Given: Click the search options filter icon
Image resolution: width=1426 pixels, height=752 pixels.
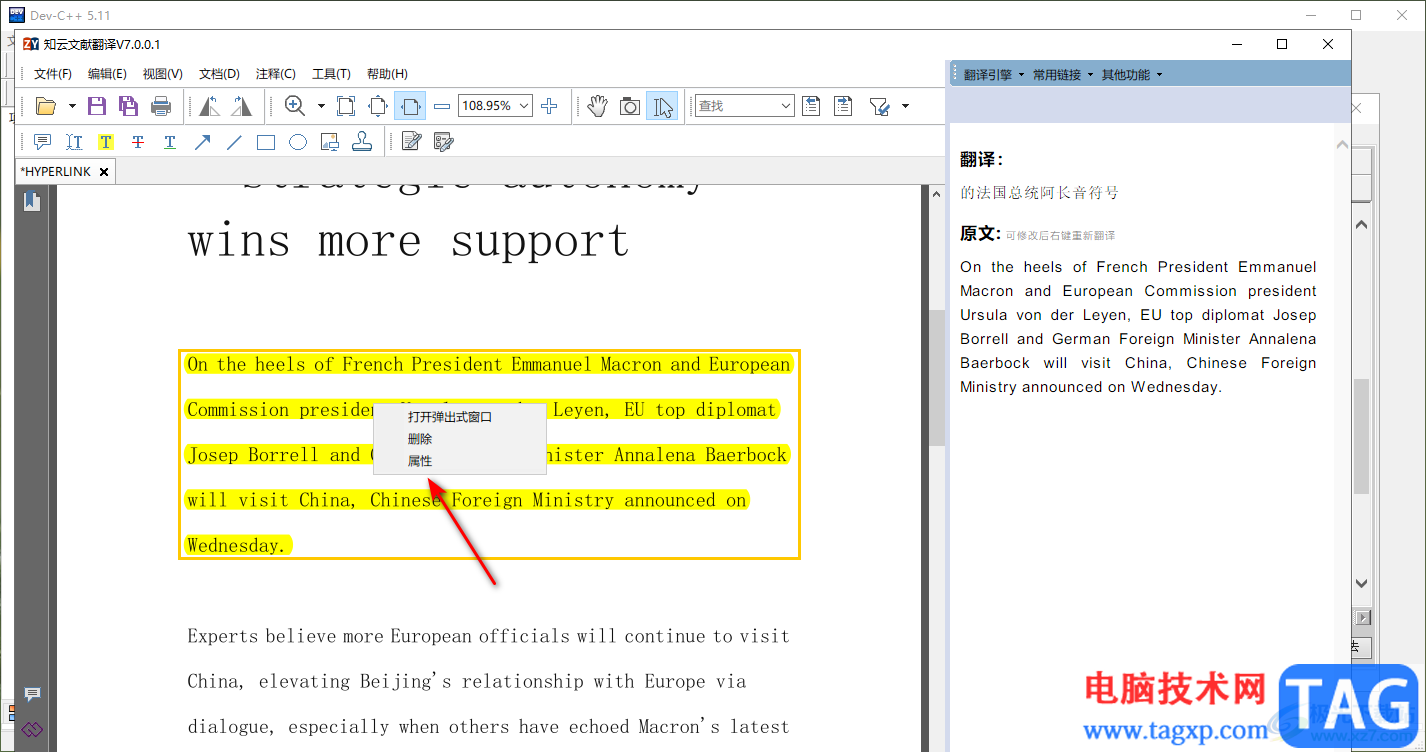Looking at the screenshot, I should (880, 106).
